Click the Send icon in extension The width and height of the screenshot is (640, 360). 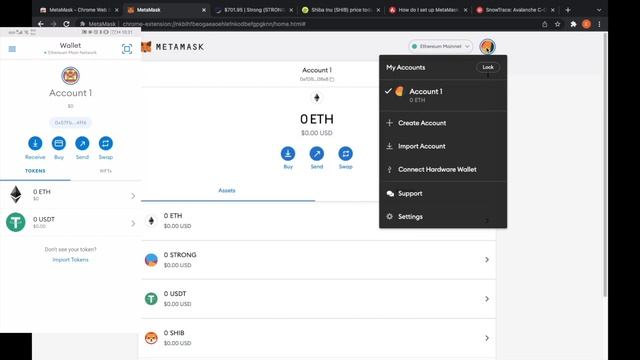(317, 153)
